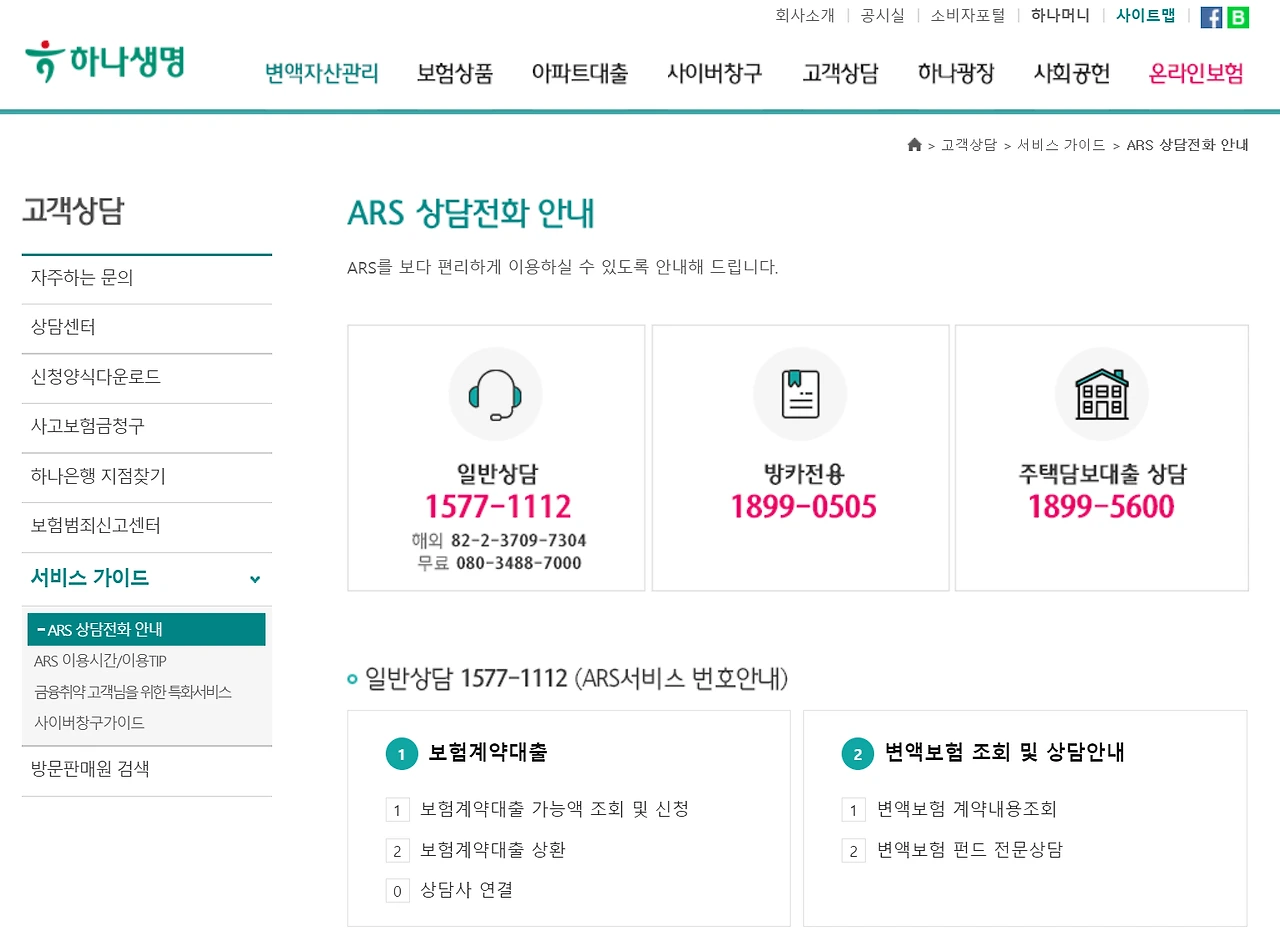Click 변액보험 조회 및 상담안내 heading
Screen dimensions: 1280x931
click(1005, 753)
